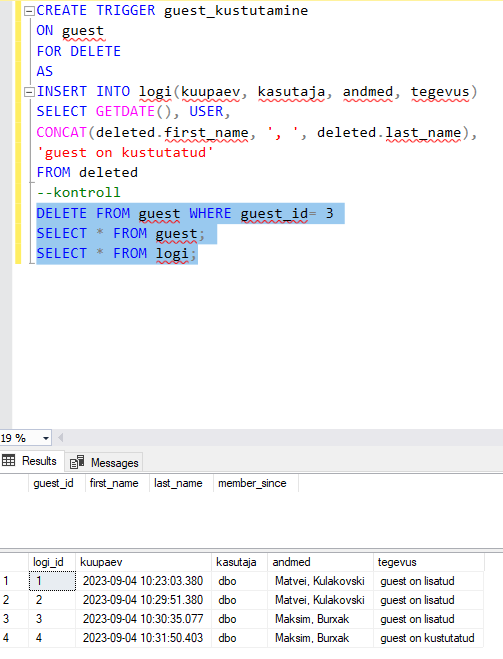Screen dimensions: 503x659
Task: Open the Messages tab
Action: (104, 462)
